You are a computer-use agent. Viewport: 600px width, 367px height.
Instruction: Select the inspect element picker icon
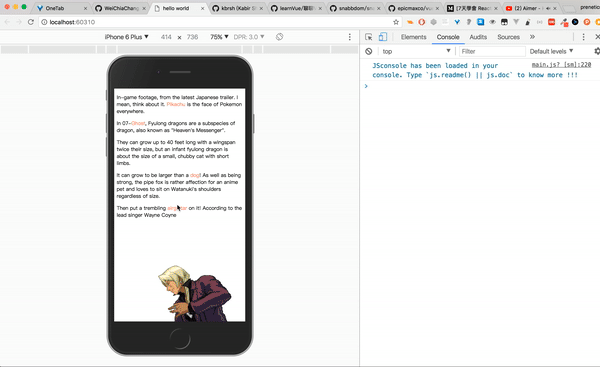click(368, 37)
